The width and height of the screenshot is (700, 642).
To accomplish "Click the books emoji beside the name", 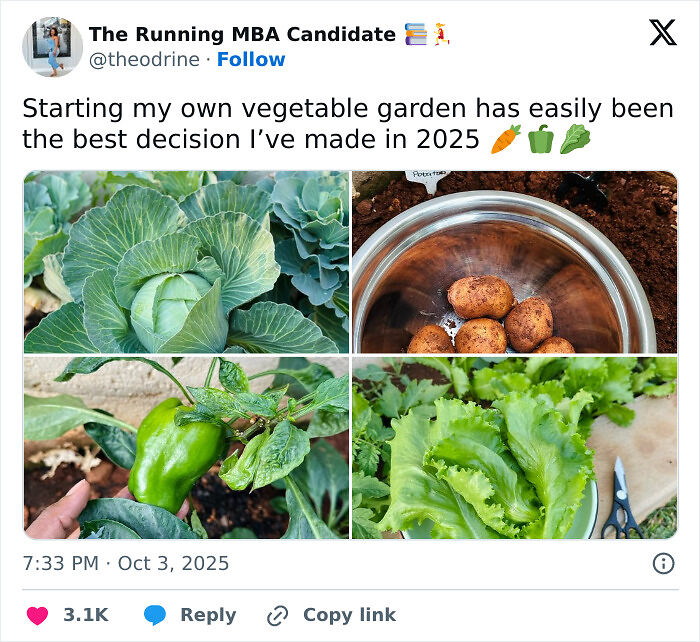I will 416,34.
